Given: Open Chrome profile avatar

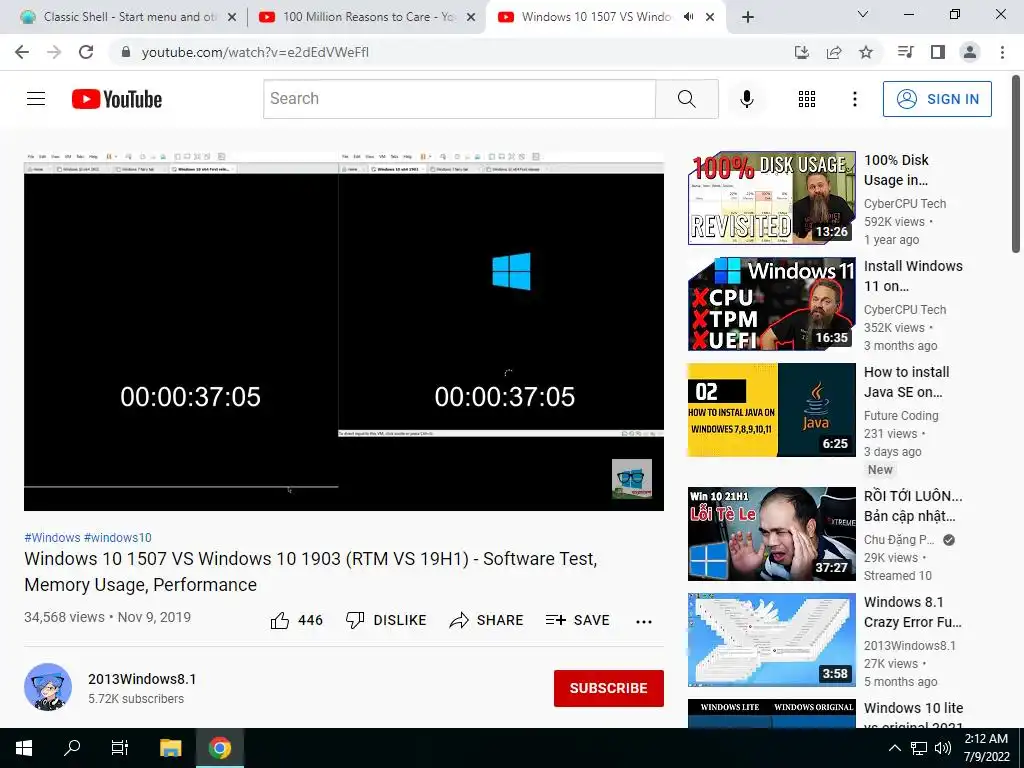Looking at the screenshot, I should point(970,52).
